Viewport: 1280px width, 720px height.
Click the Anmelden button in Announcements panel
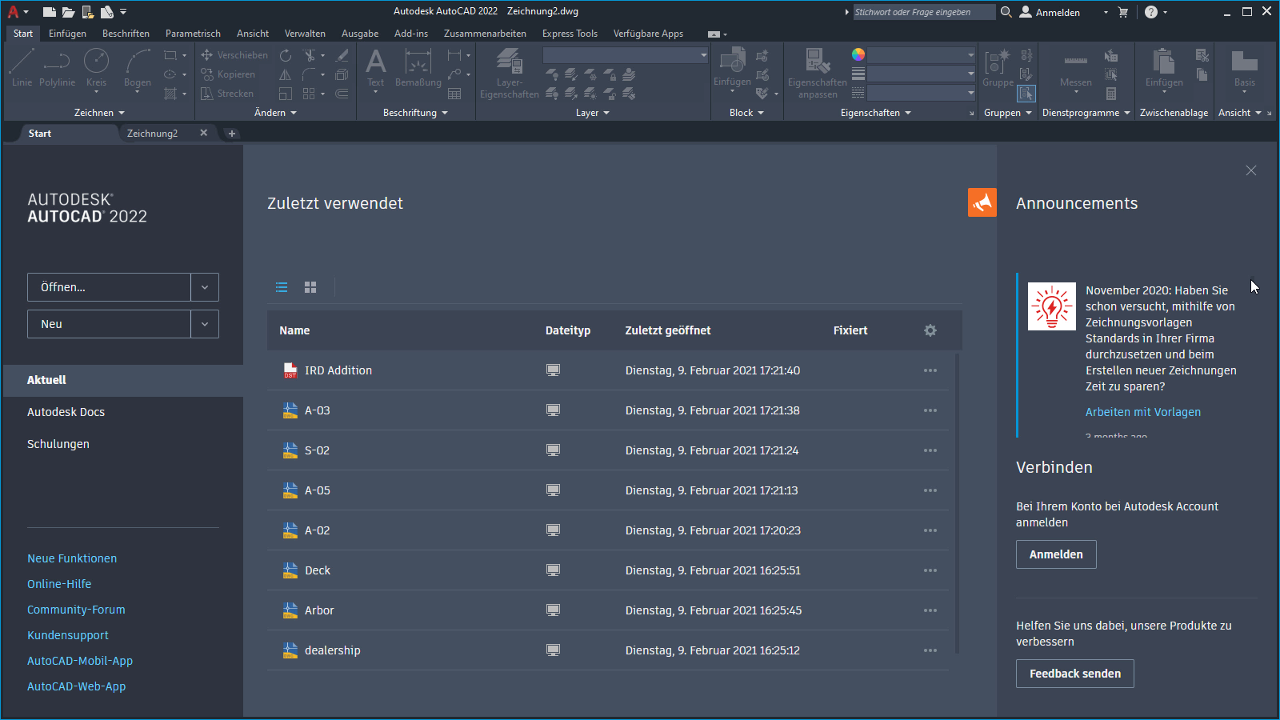[1055, 553]
